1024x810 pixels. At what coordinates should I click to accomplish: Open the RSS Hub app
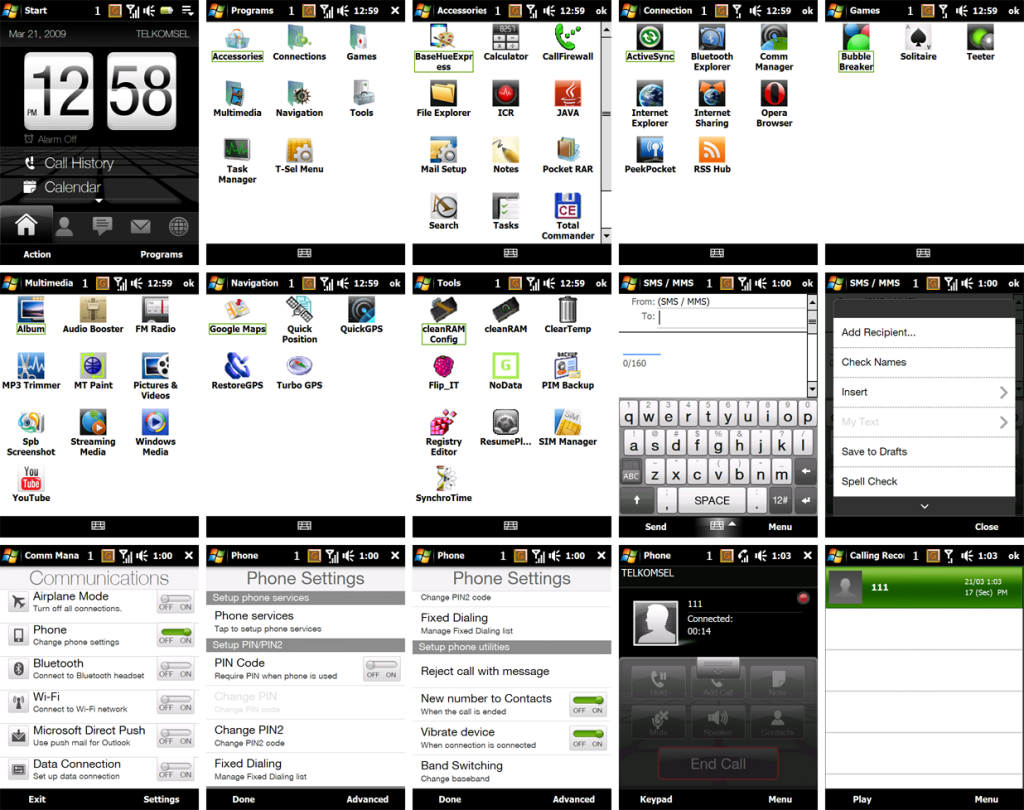point(712,155)
